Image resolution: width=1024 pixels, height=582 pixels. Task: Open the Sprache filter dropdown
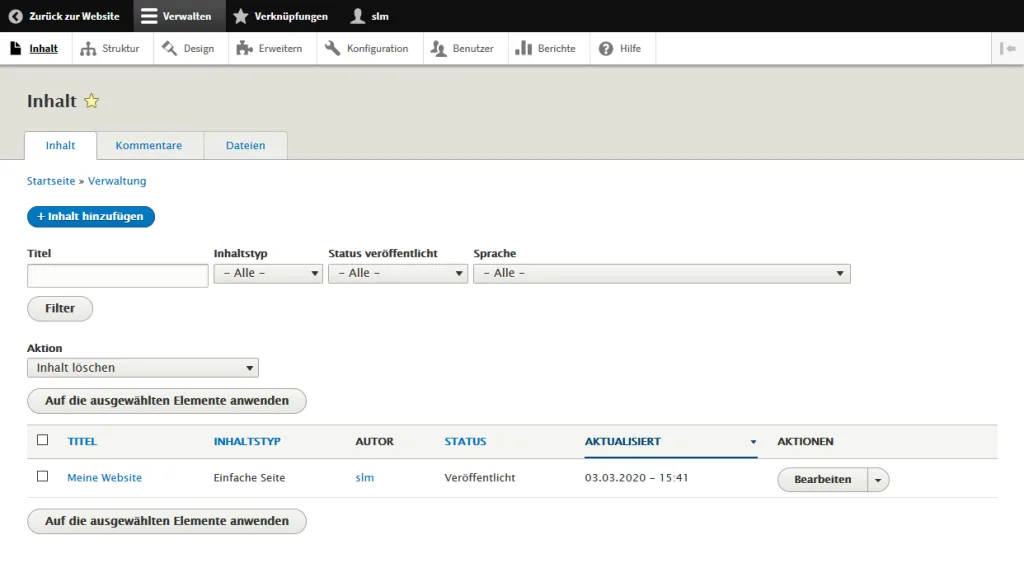(x=661, y=273)
